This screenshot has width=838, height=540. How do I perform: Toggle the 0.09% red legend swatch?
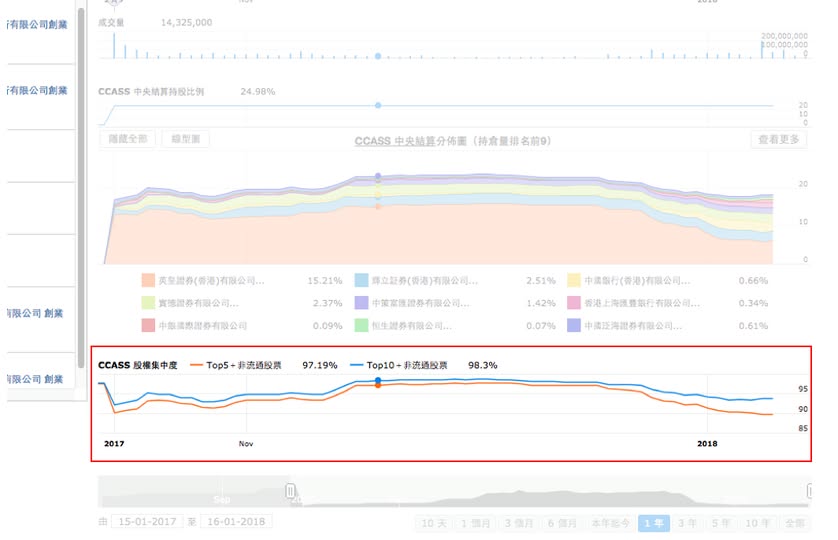pyautogui.click(x=148, y=325)
